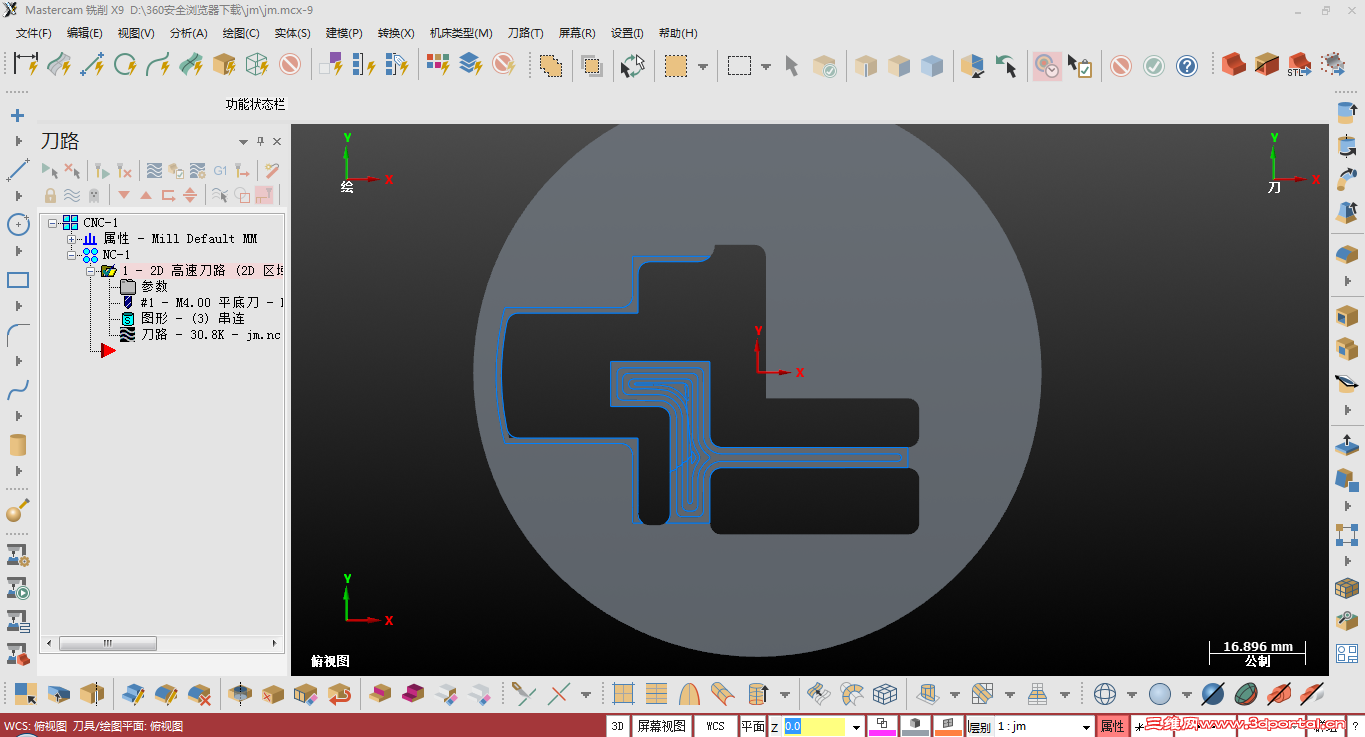Click the Z value input field

coord(815,727)
